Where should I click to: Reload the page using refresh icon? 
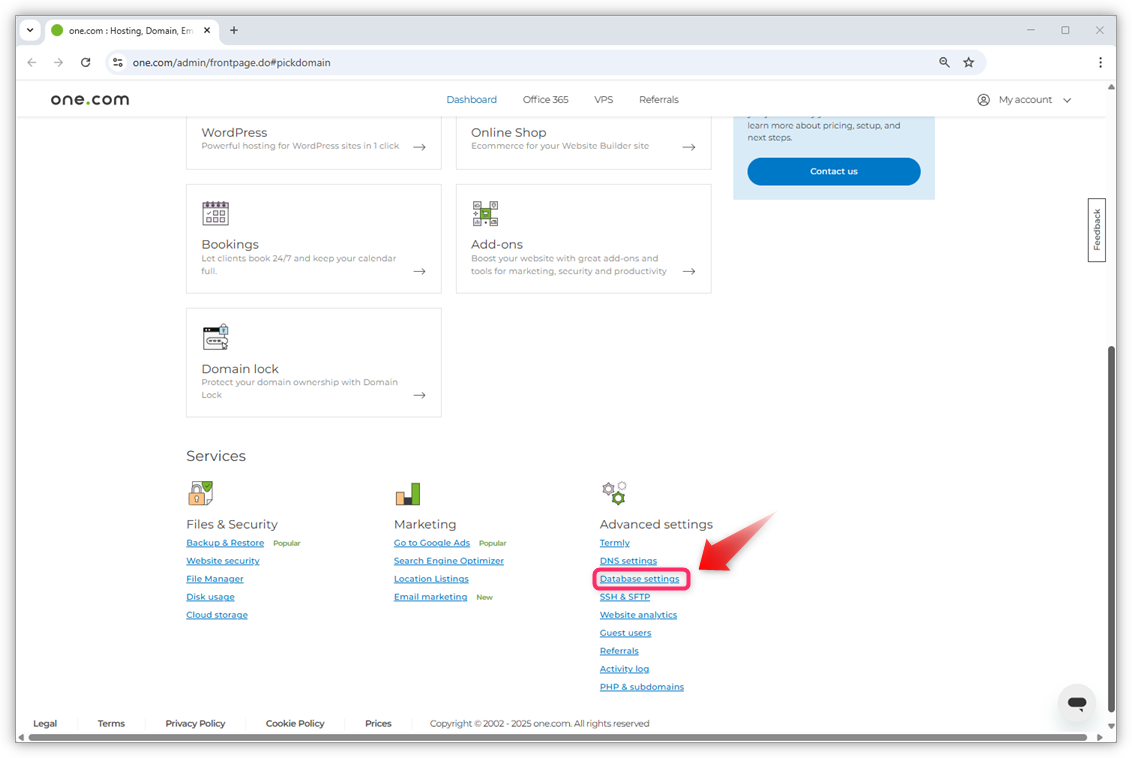(x=85, y=62)
